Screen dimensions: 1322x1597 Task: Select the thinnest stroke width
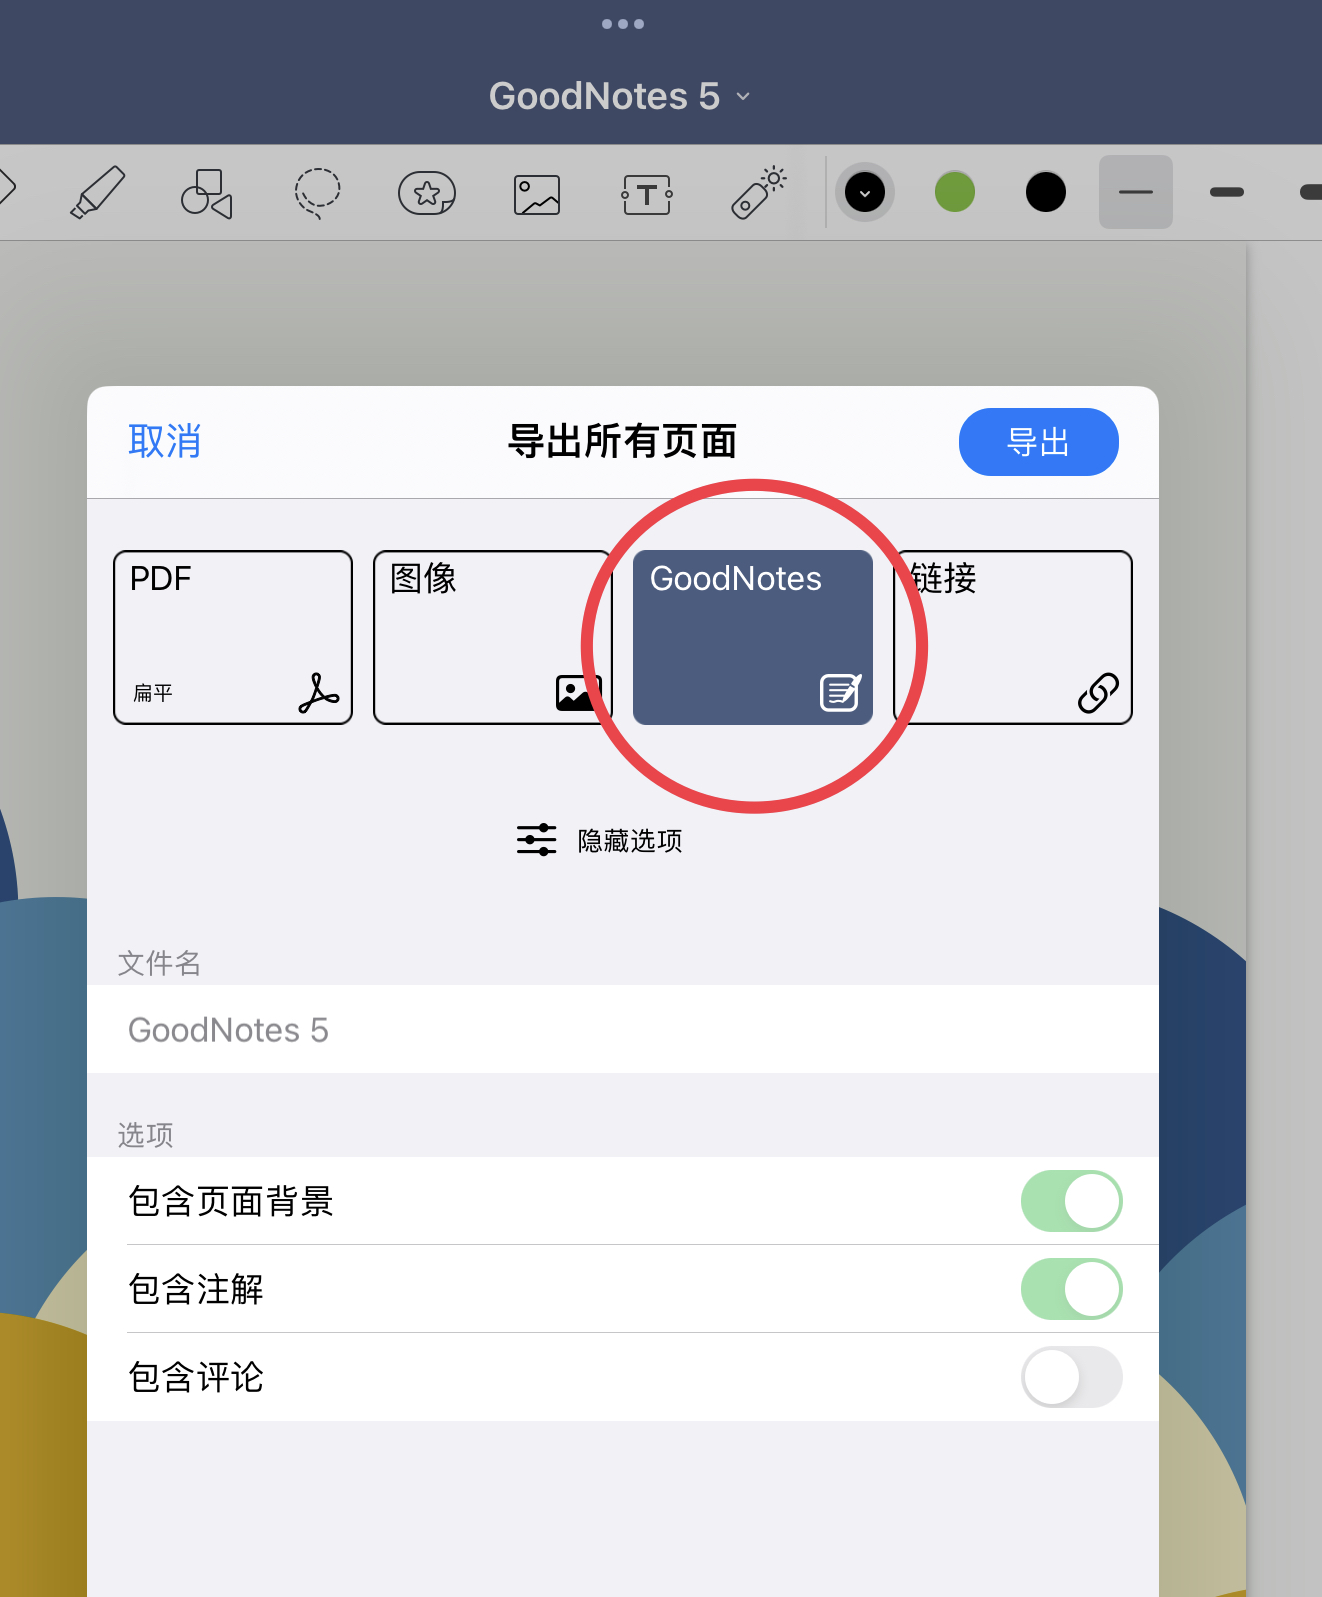tap(1136, 192)
